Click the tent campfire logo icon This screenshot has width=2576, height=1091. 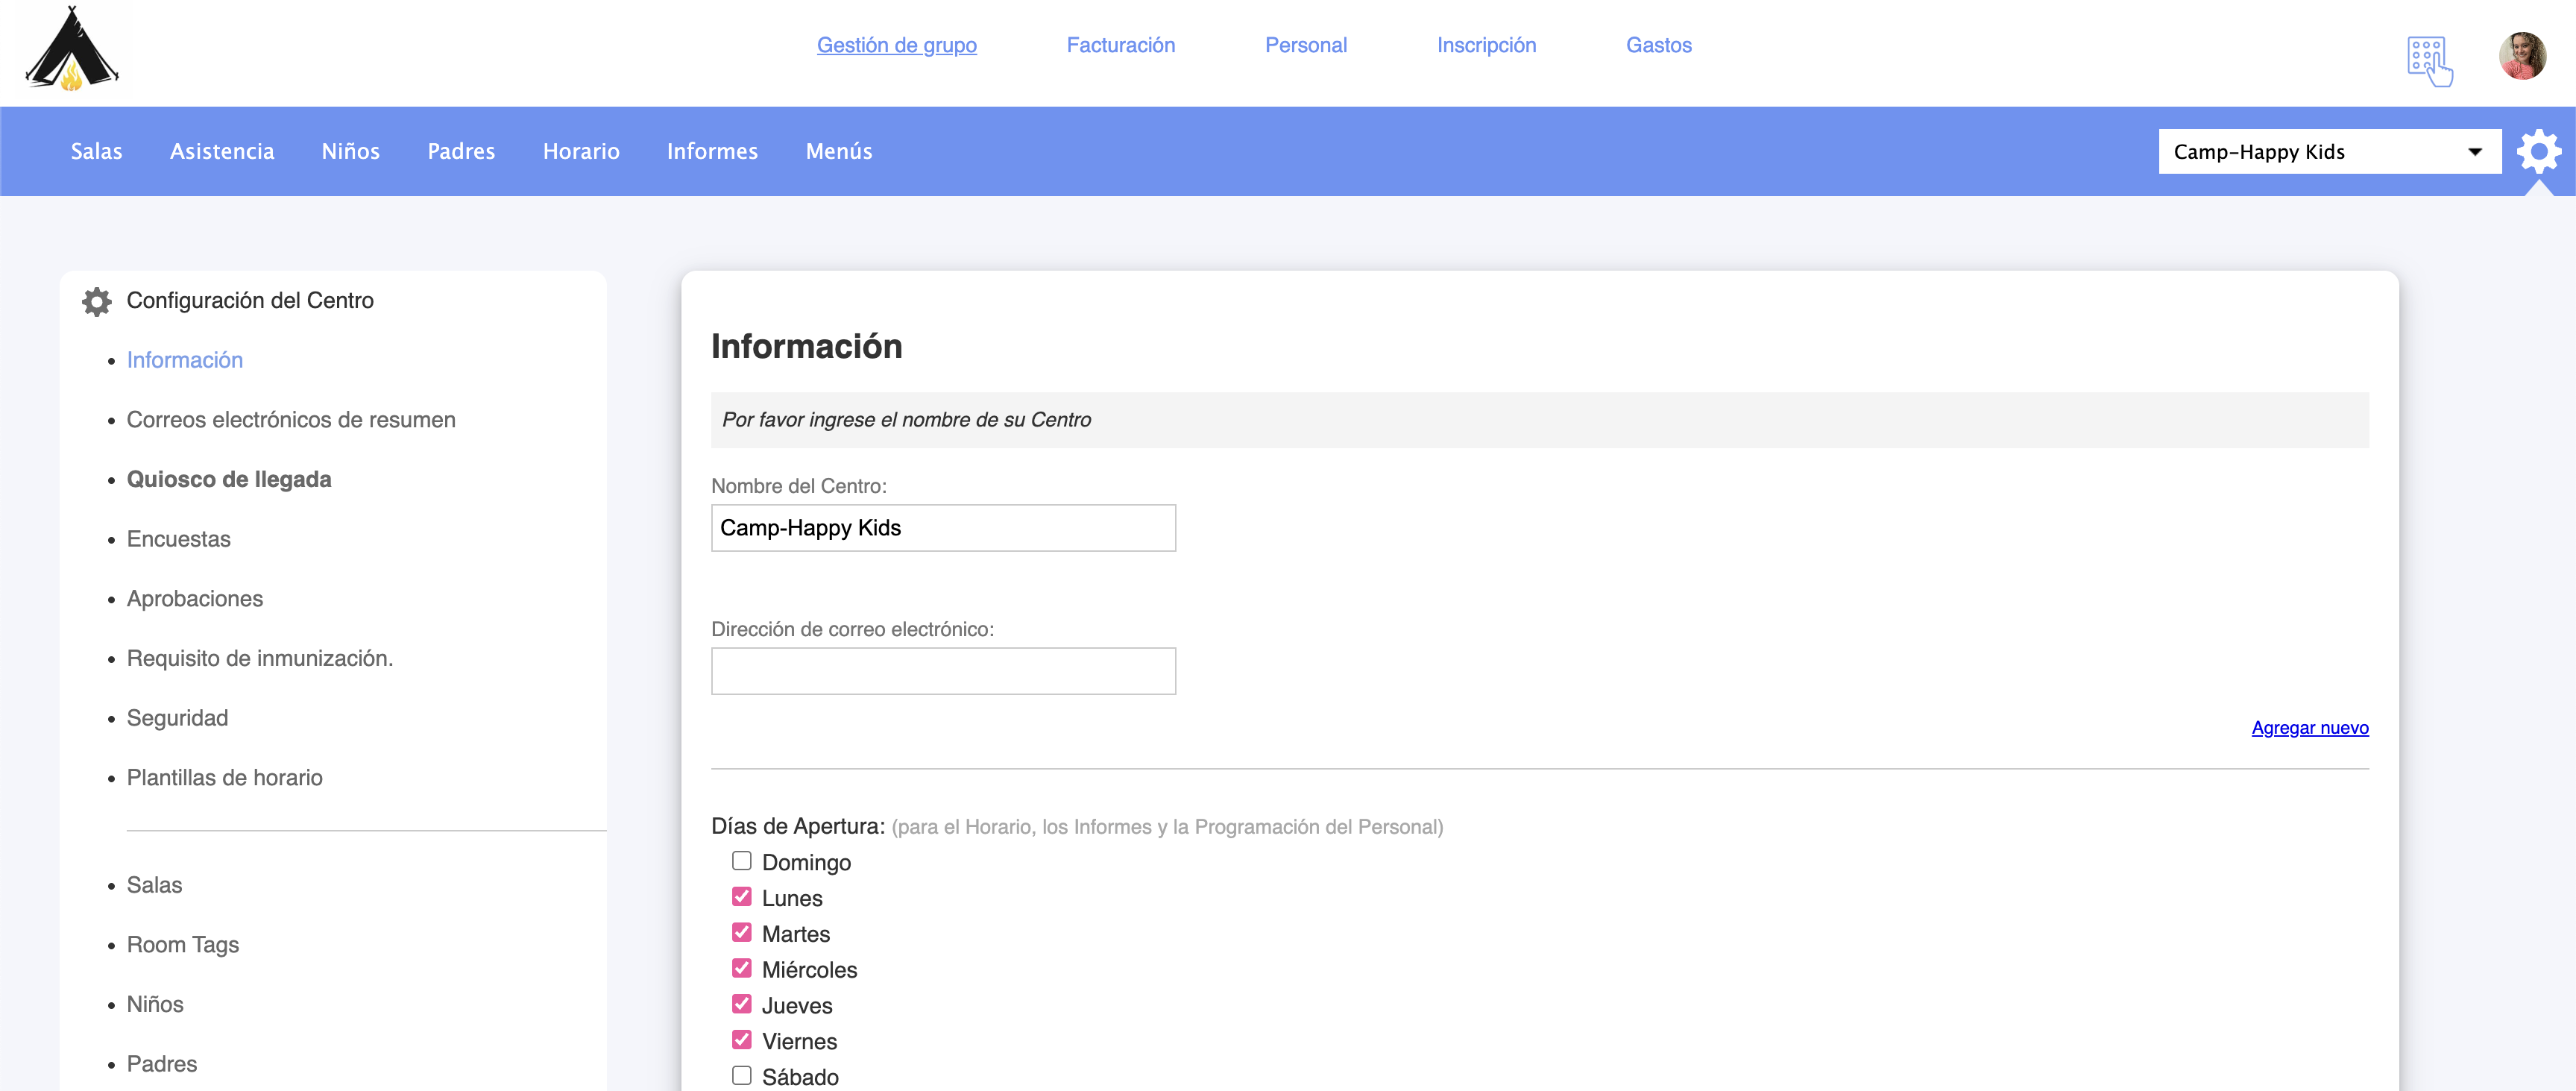pos(71,49)
